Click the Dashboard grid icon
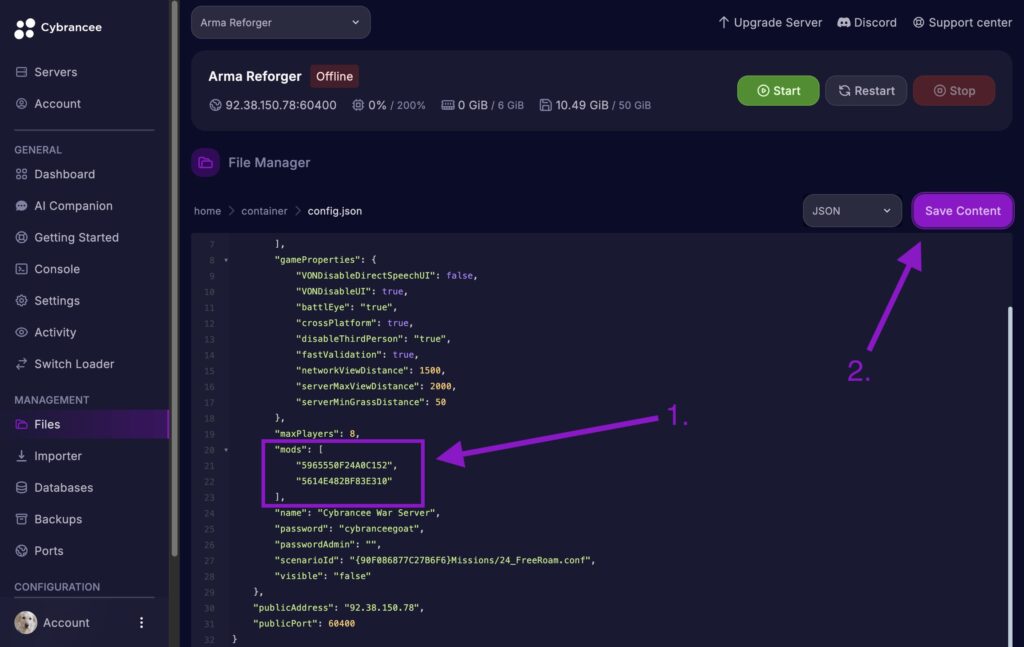The image size is (1024, 647). [22, 174]
